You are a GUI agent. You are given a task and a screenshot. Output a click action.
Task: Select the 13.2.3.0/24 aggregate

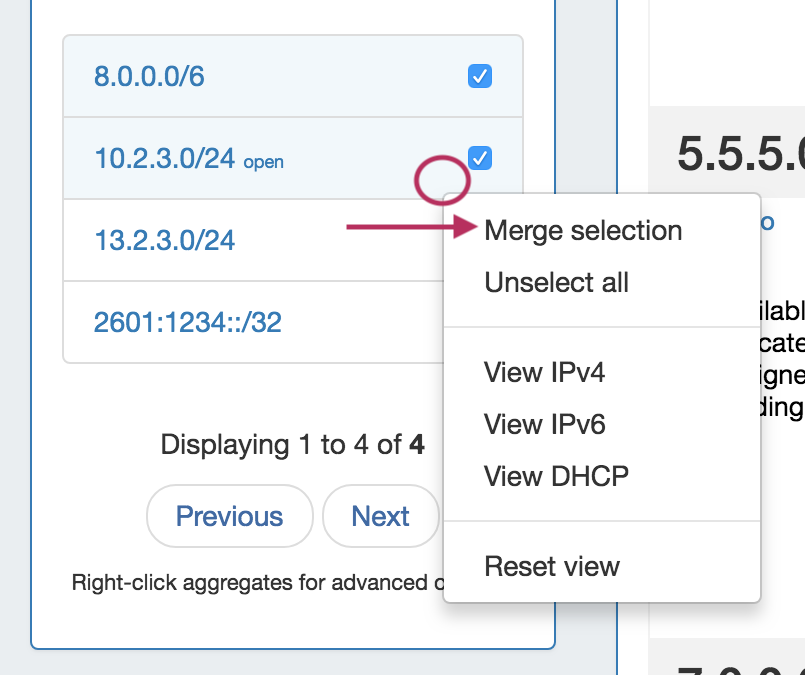click(x=165, y=240)
